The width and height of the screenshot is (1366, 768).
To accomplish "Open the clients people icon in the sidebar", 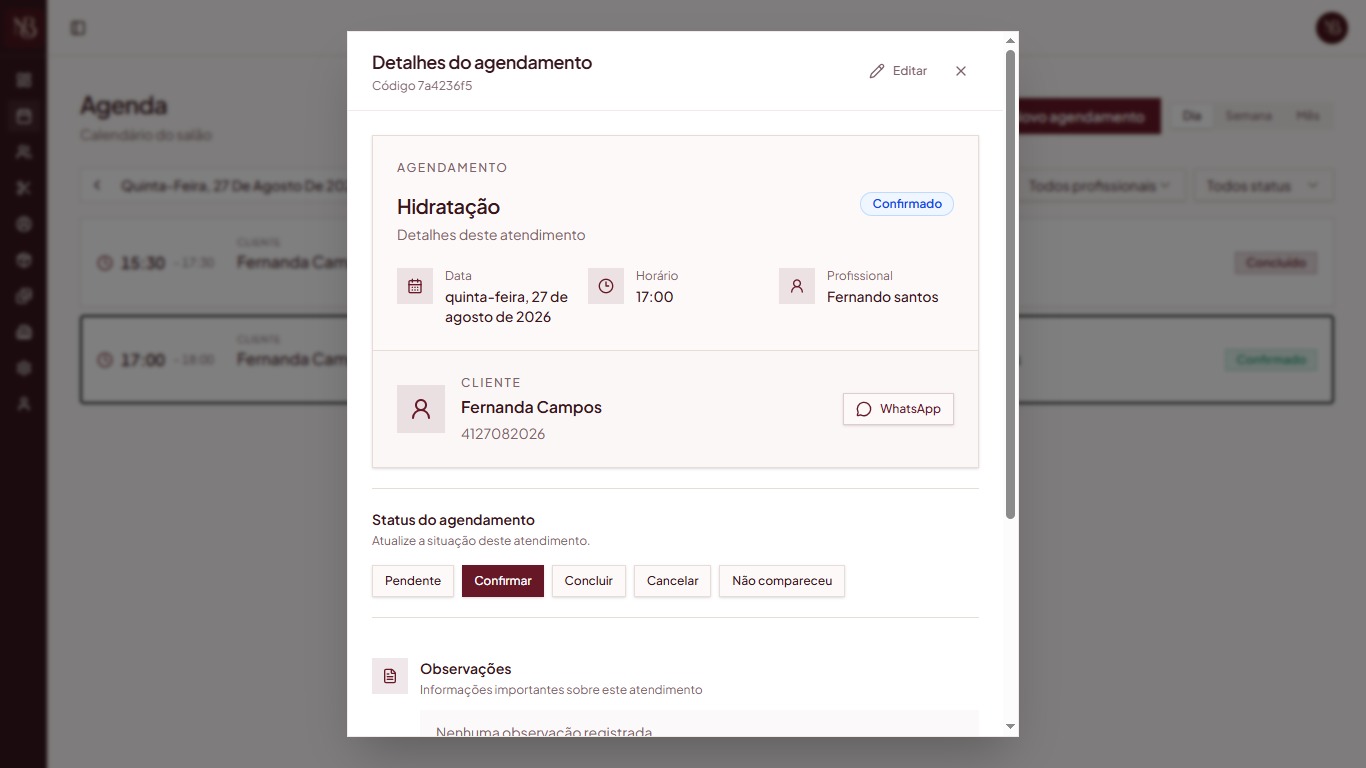I will pyautogui.click(x=24, y=152).
